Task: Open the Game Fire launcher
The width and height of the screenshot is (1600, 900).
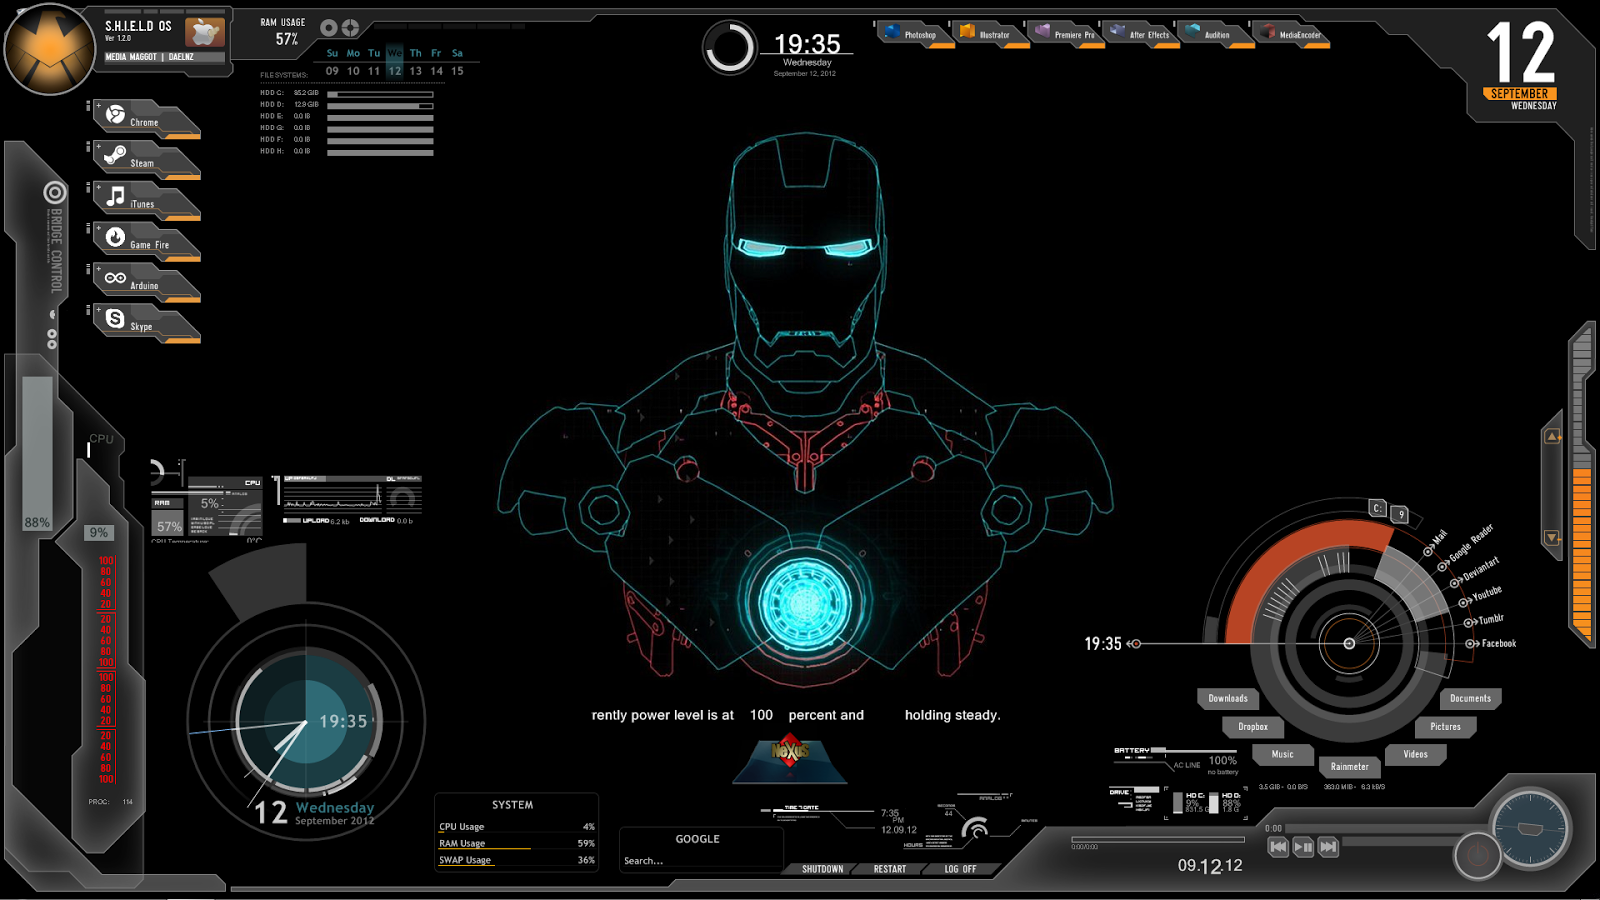Action: click(146, 242)
